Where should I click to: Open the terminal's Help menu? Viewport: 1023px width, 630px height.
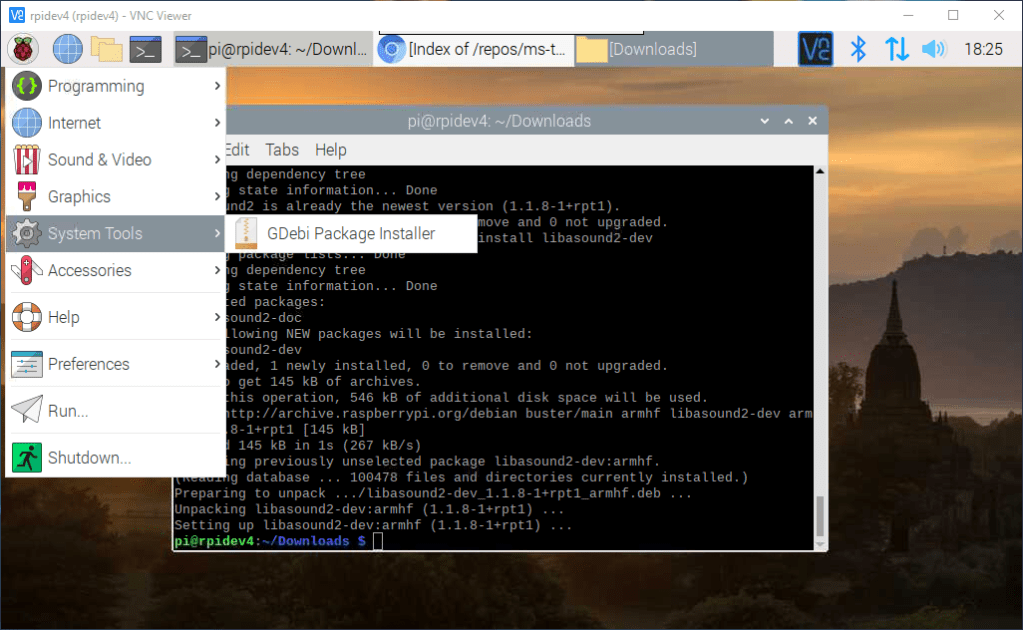pyautogui.click(x=330, y=150)
